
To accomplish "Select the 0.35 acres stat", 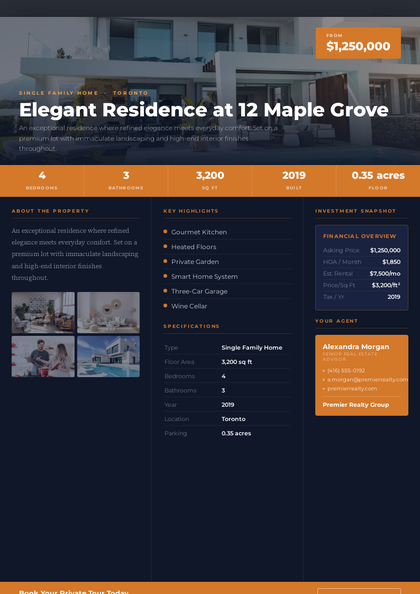I will (378, 181).
